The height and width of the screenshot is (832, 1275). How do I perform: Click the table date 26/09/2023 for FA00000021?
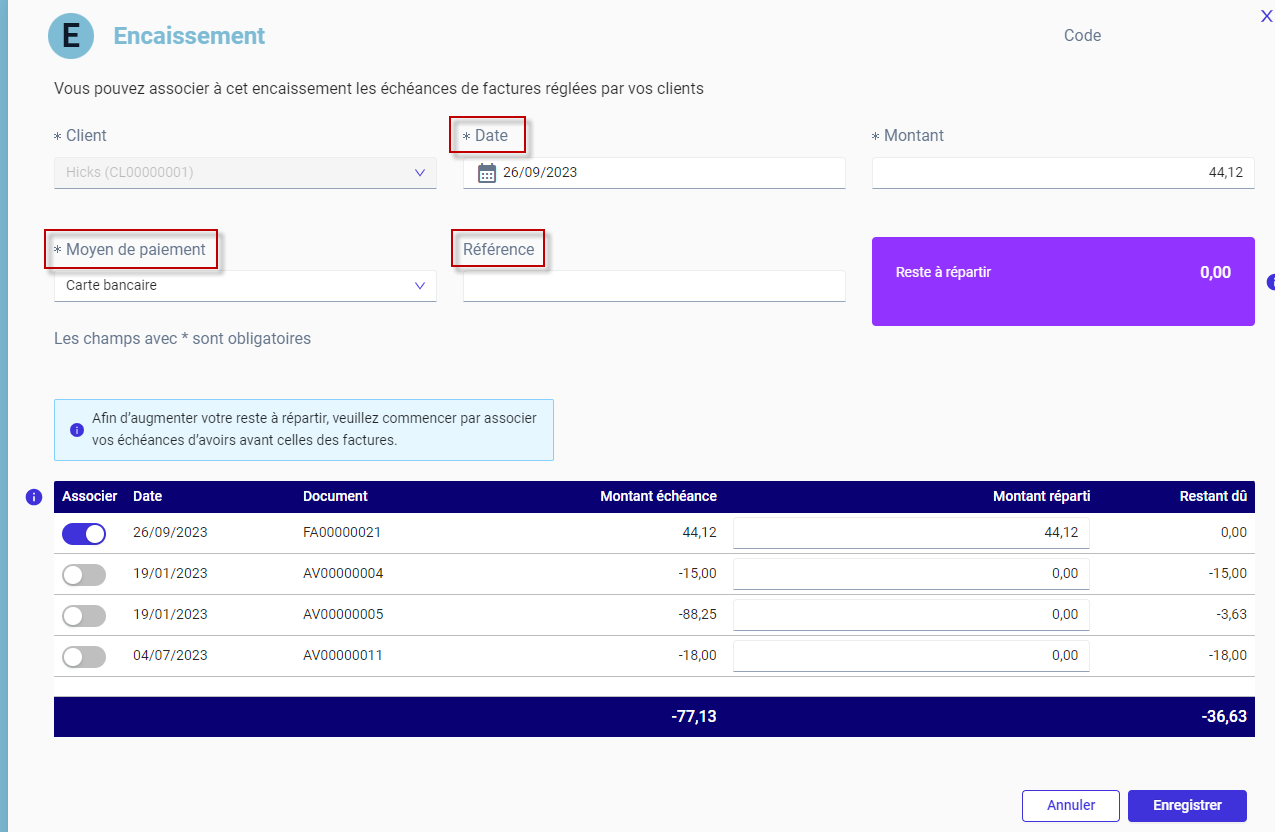(x=170, y=532)
